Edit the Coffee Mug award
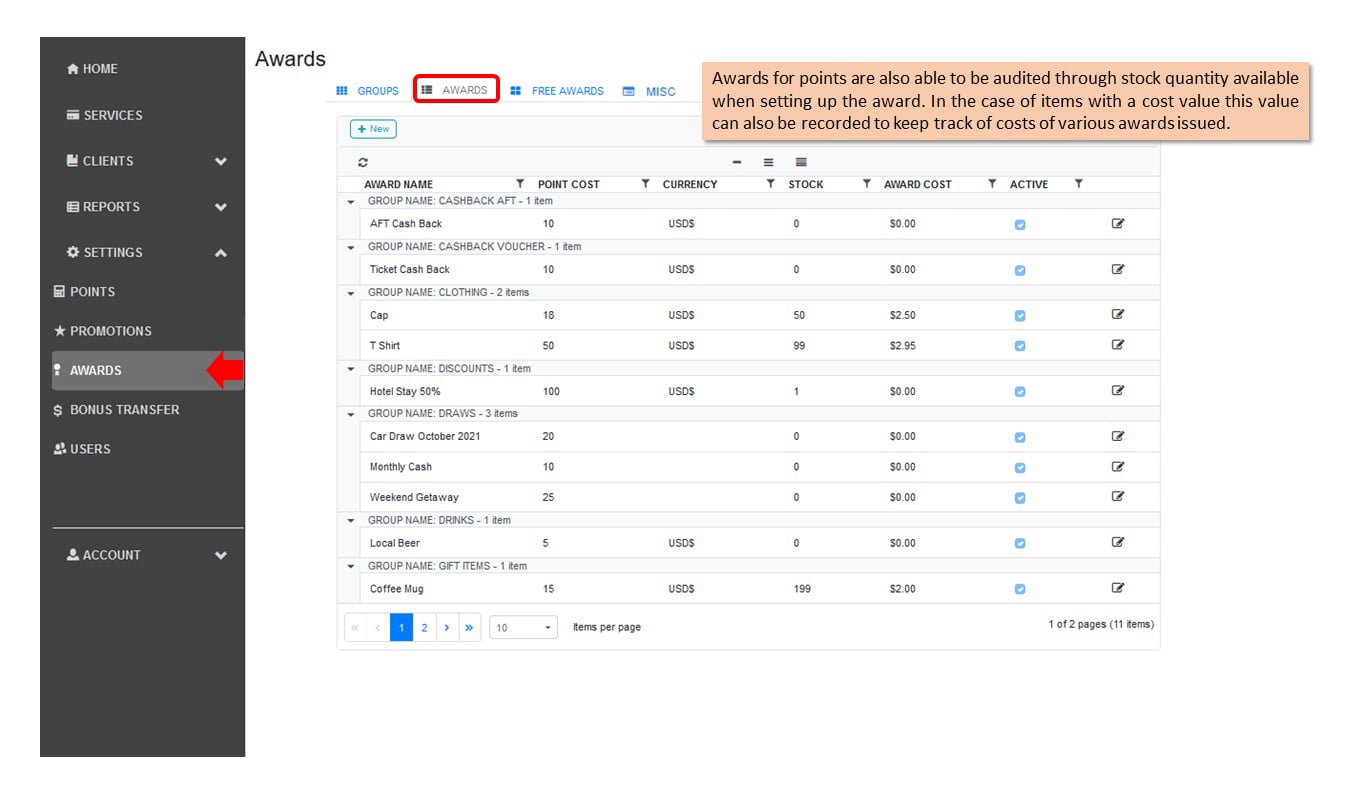 [1118, 588]
